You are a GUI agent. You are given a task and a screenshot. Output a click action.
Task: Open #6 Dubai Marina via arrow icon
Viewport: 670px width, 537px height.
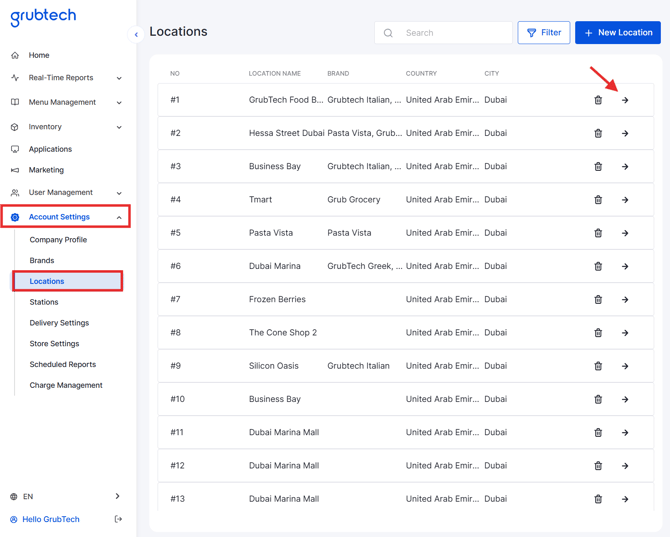(625, 266)
